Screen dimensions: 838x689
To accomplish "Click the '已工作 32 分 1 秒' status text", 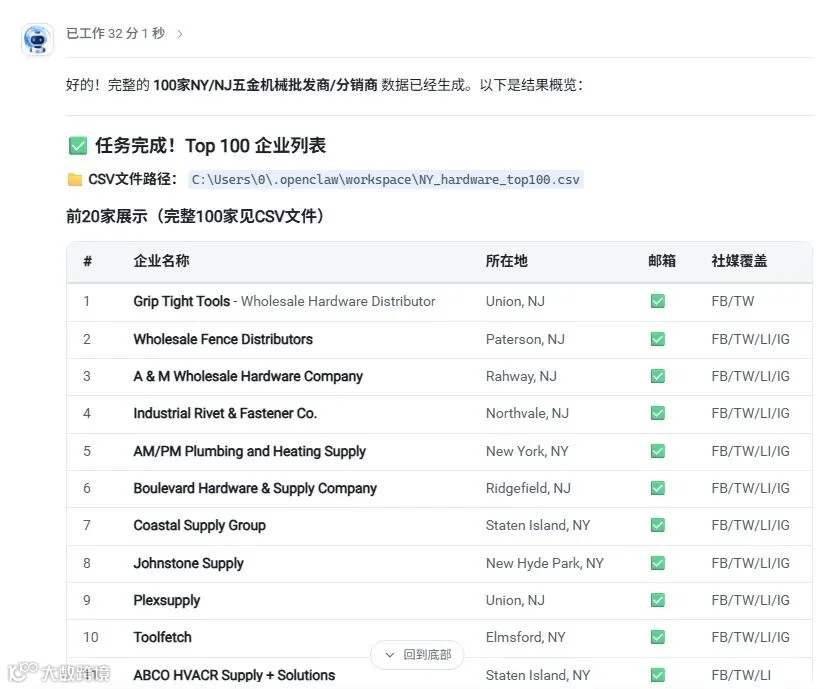I will coord(115,34).
